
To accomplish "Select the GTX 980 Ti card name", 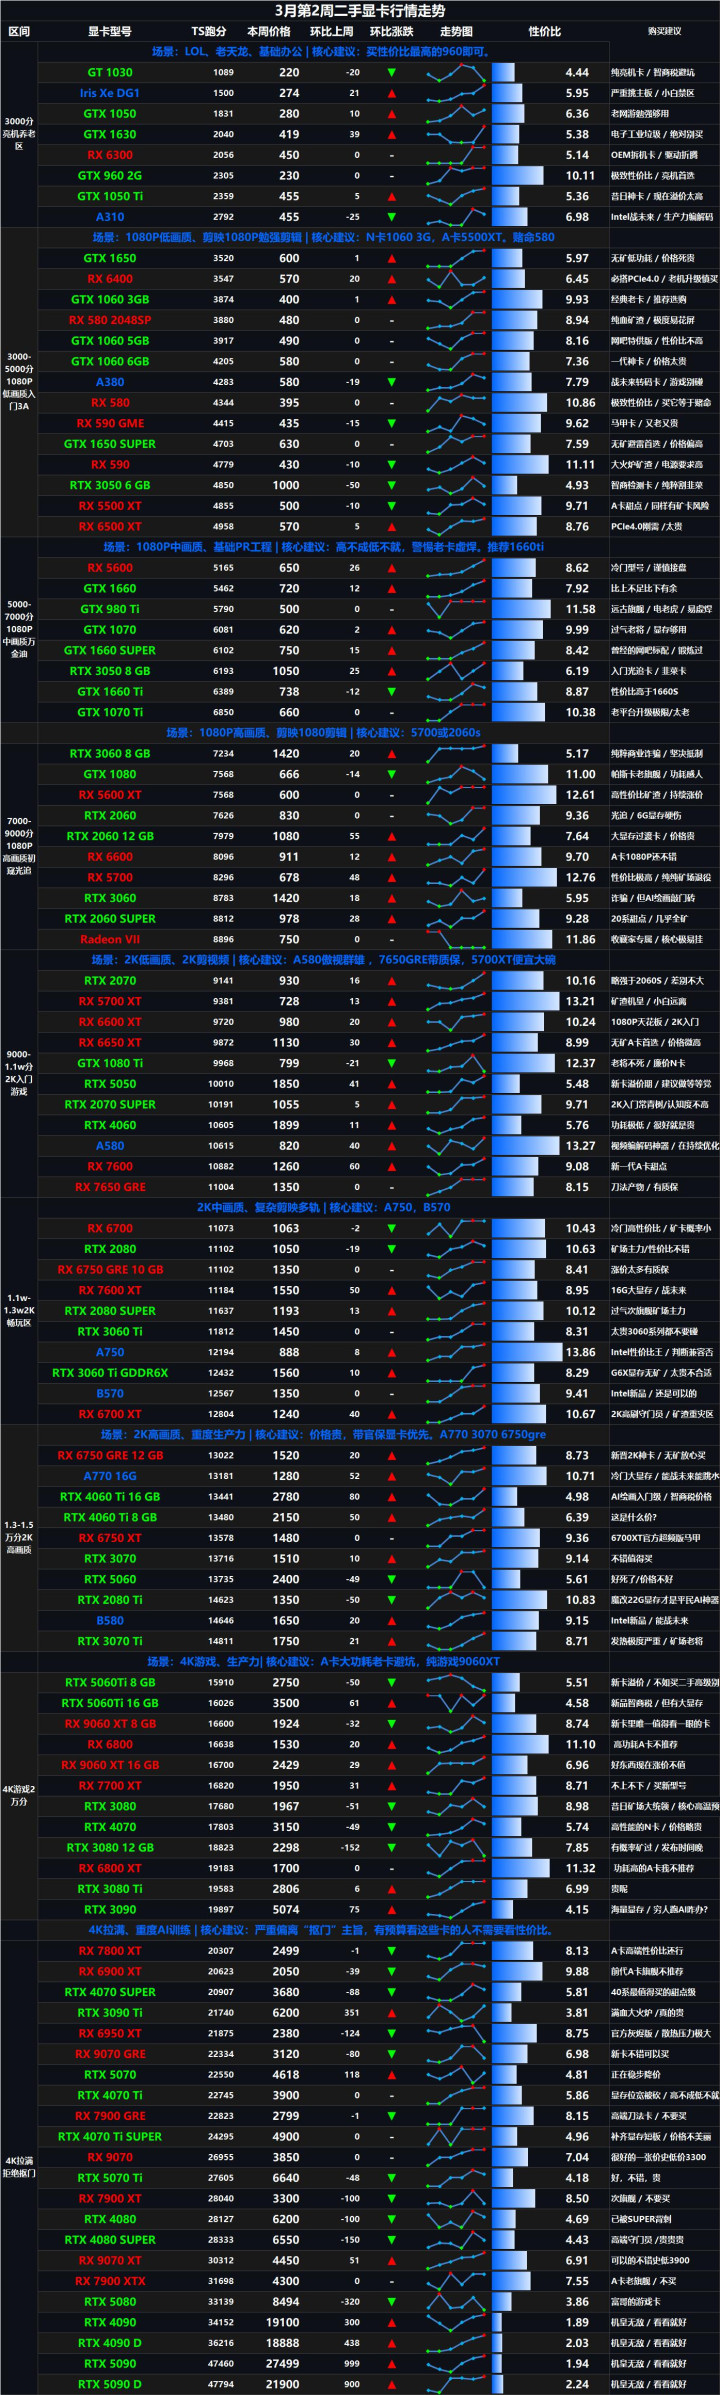I will coord(110,610).
